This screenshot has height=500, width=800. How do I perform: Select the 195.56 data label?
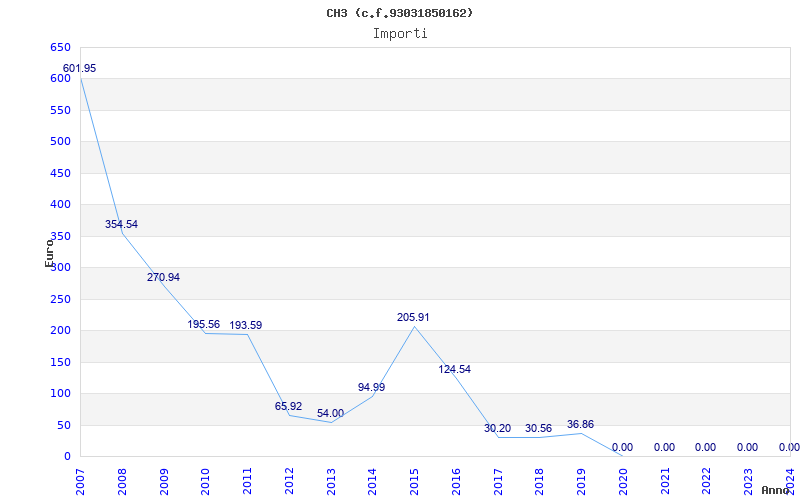pos(204,324)
